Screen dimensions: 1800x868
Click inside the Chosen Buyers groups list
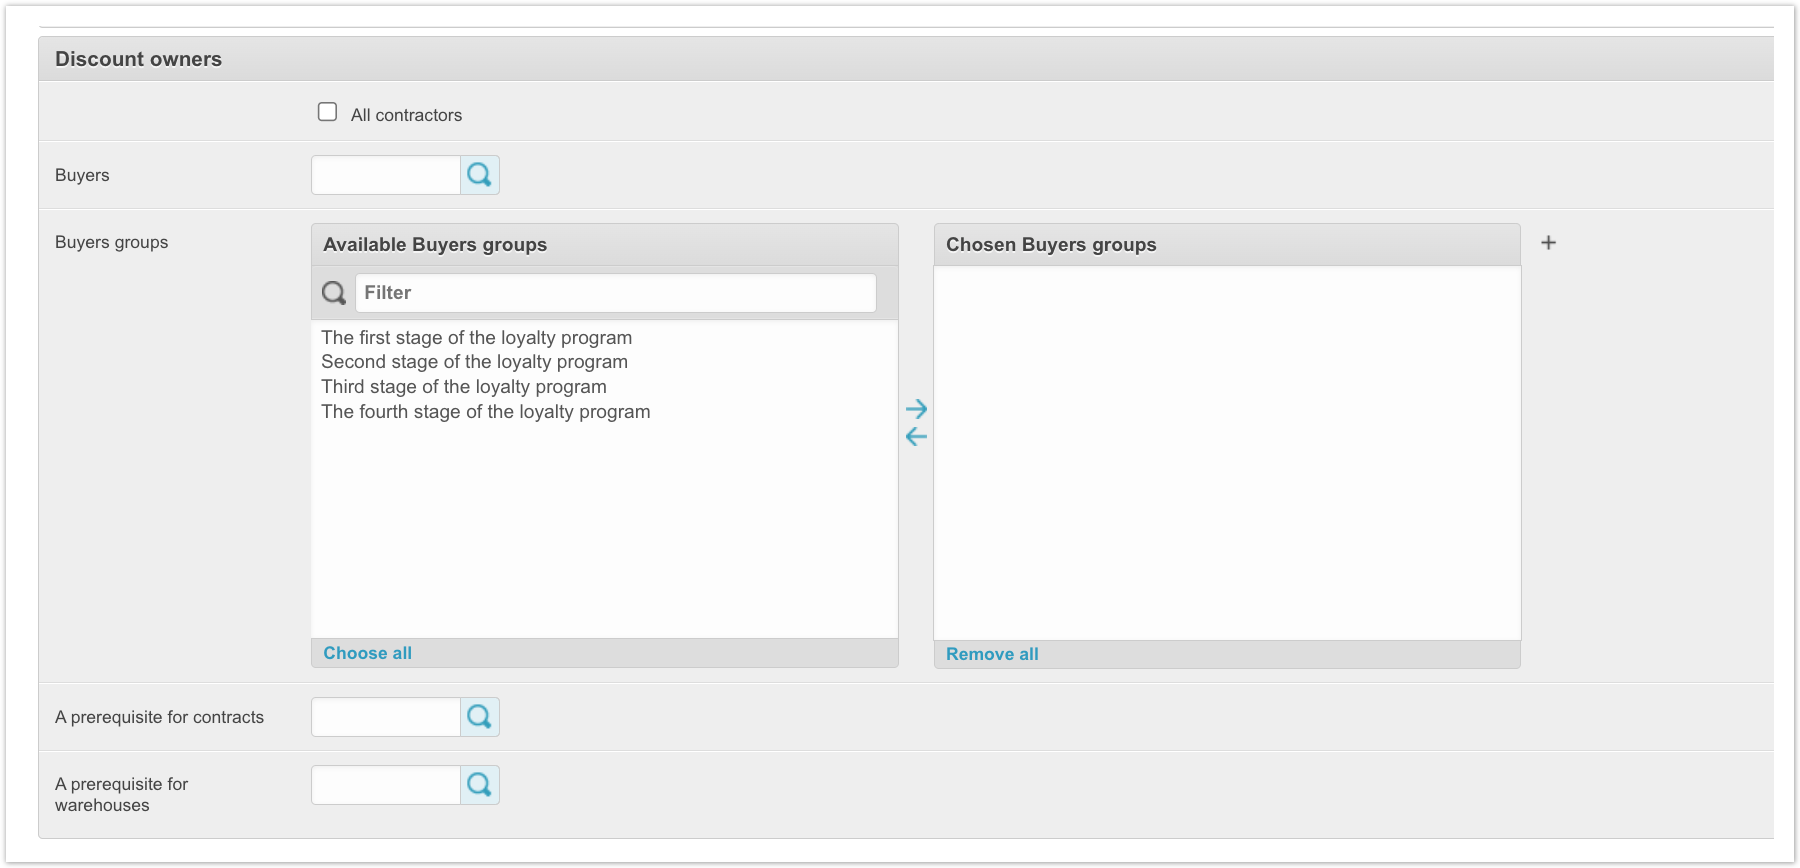click(1227, 452)
